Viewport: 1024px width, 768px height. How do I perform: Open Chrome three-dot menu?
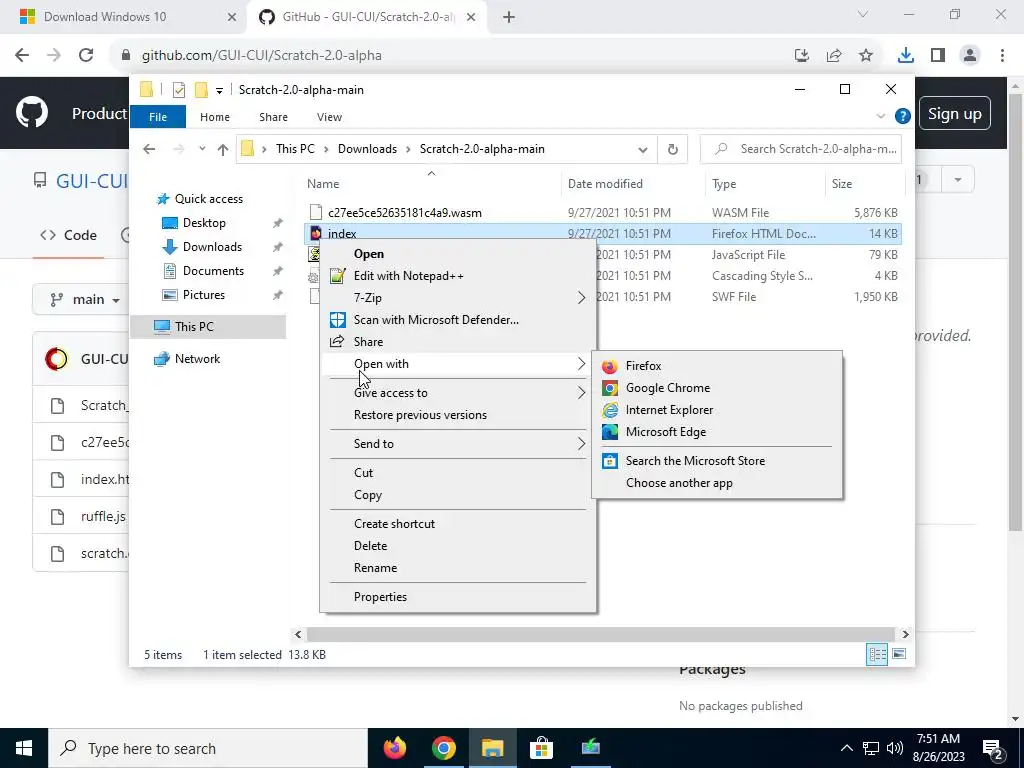pos(1002,56)
